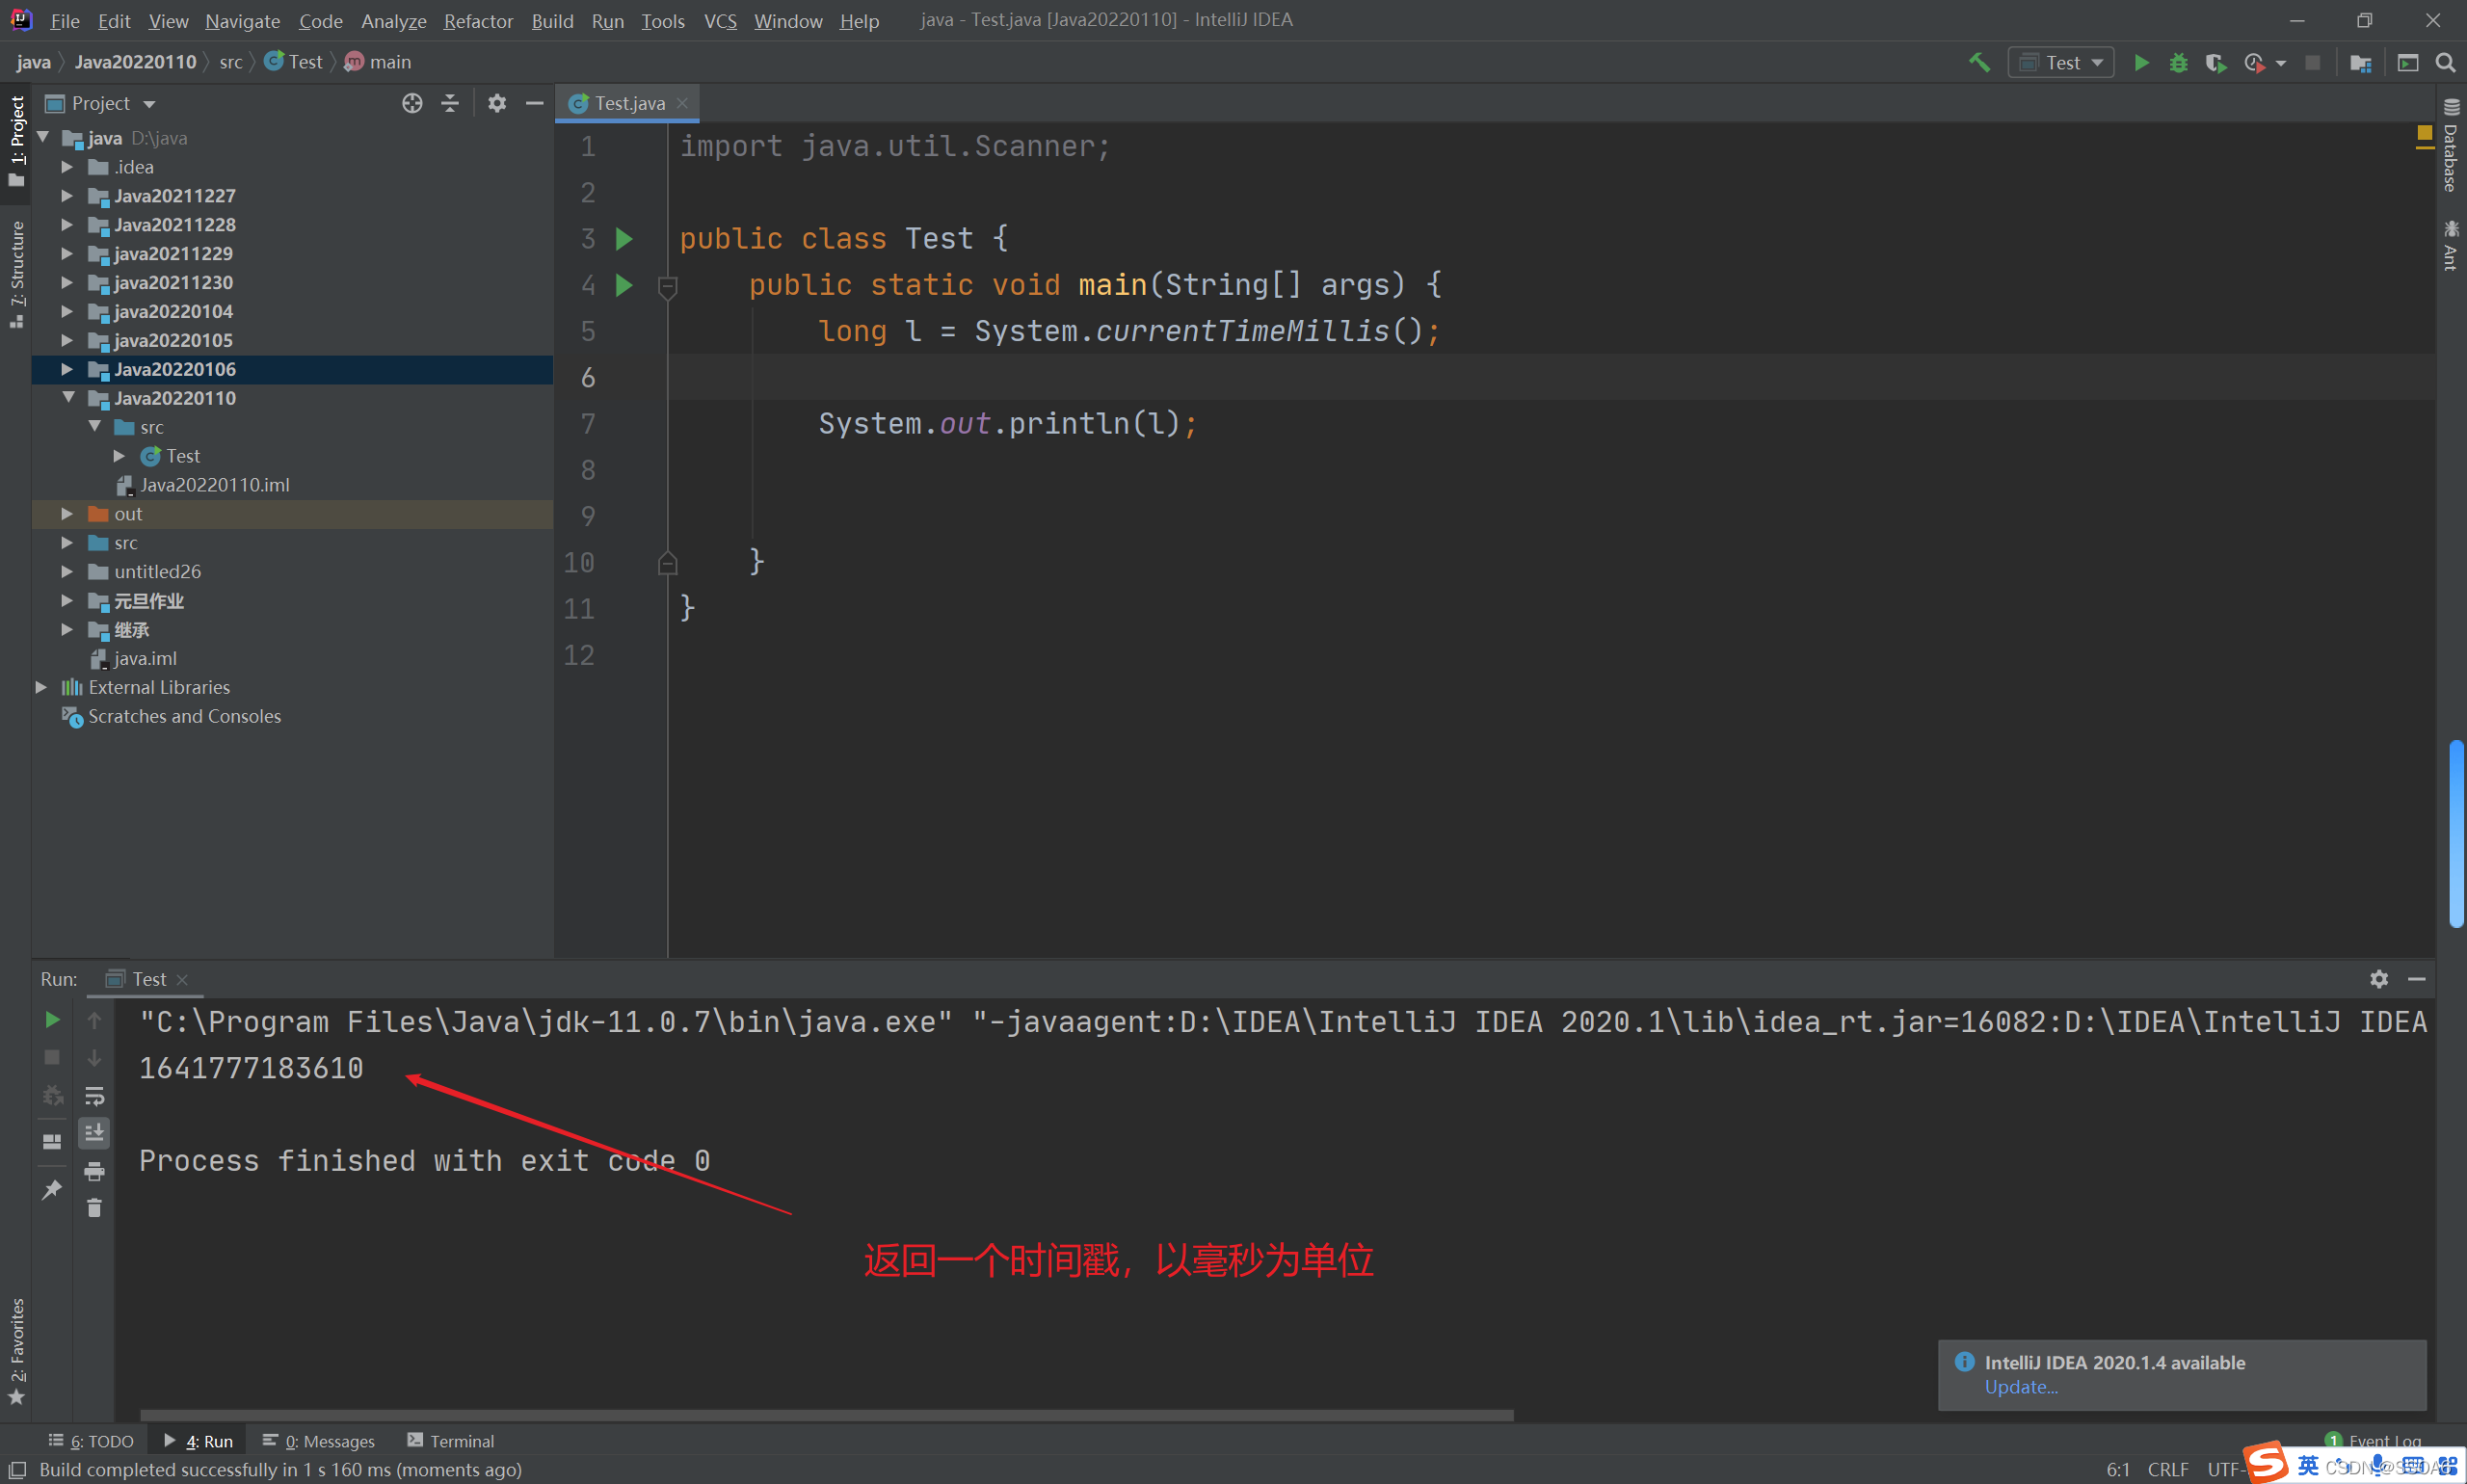Select Java20220110.iml file in tree
The image size is (2467, 1484).
203,485
